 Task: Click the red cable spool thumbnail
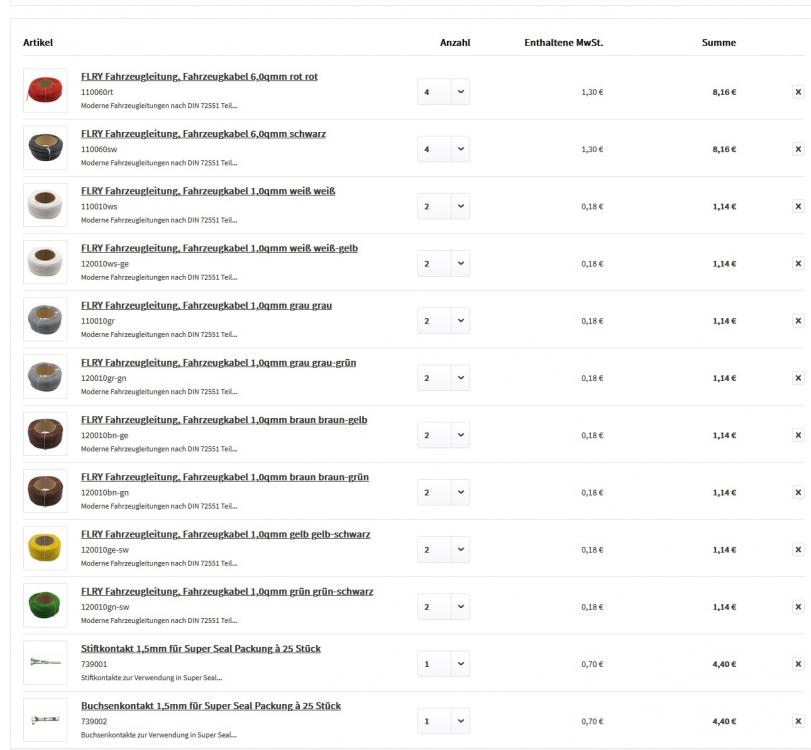click(x=45, y=91)
